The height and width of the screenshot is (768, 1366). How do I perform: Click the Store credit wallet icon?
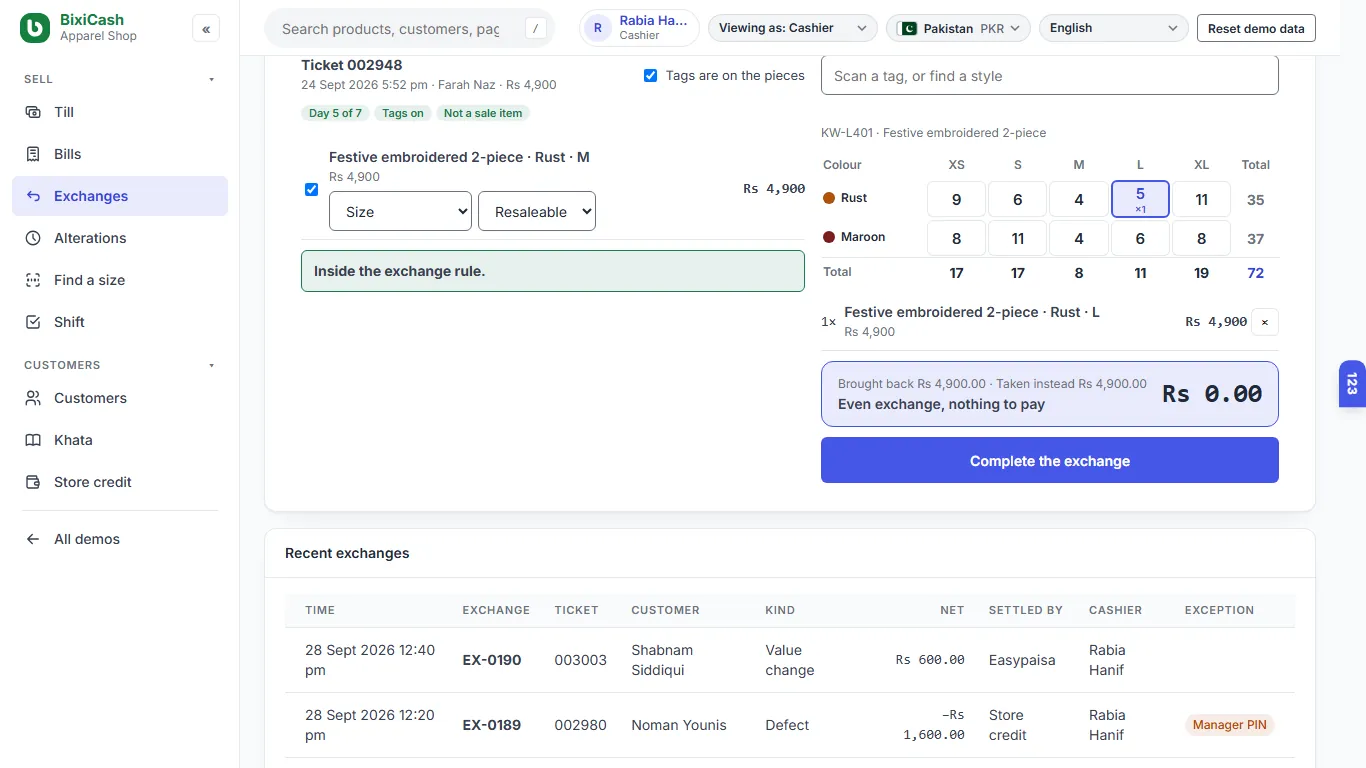click(x=33, y=482)
